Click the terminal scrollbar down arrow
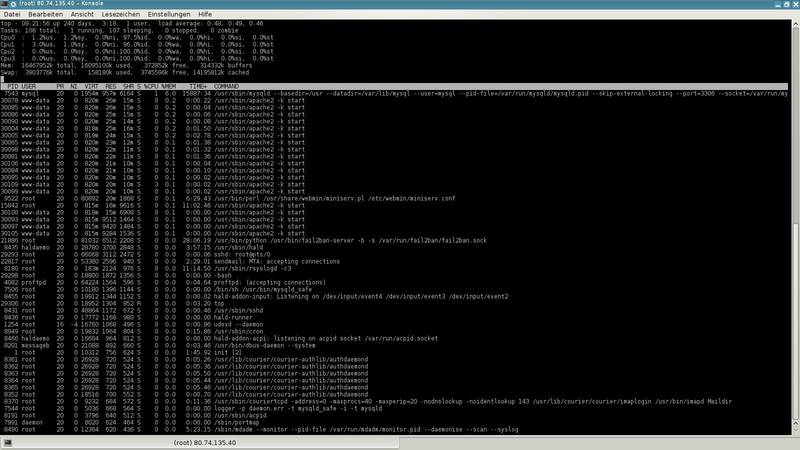Image resolution: width=800 pixels, height=450 pixels. click(795, 431)
